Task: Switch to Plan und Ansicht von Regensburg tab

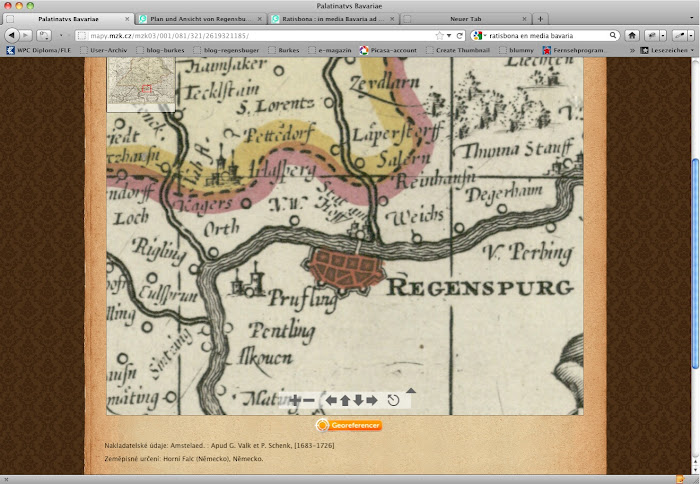Action: tap(200, 19)
